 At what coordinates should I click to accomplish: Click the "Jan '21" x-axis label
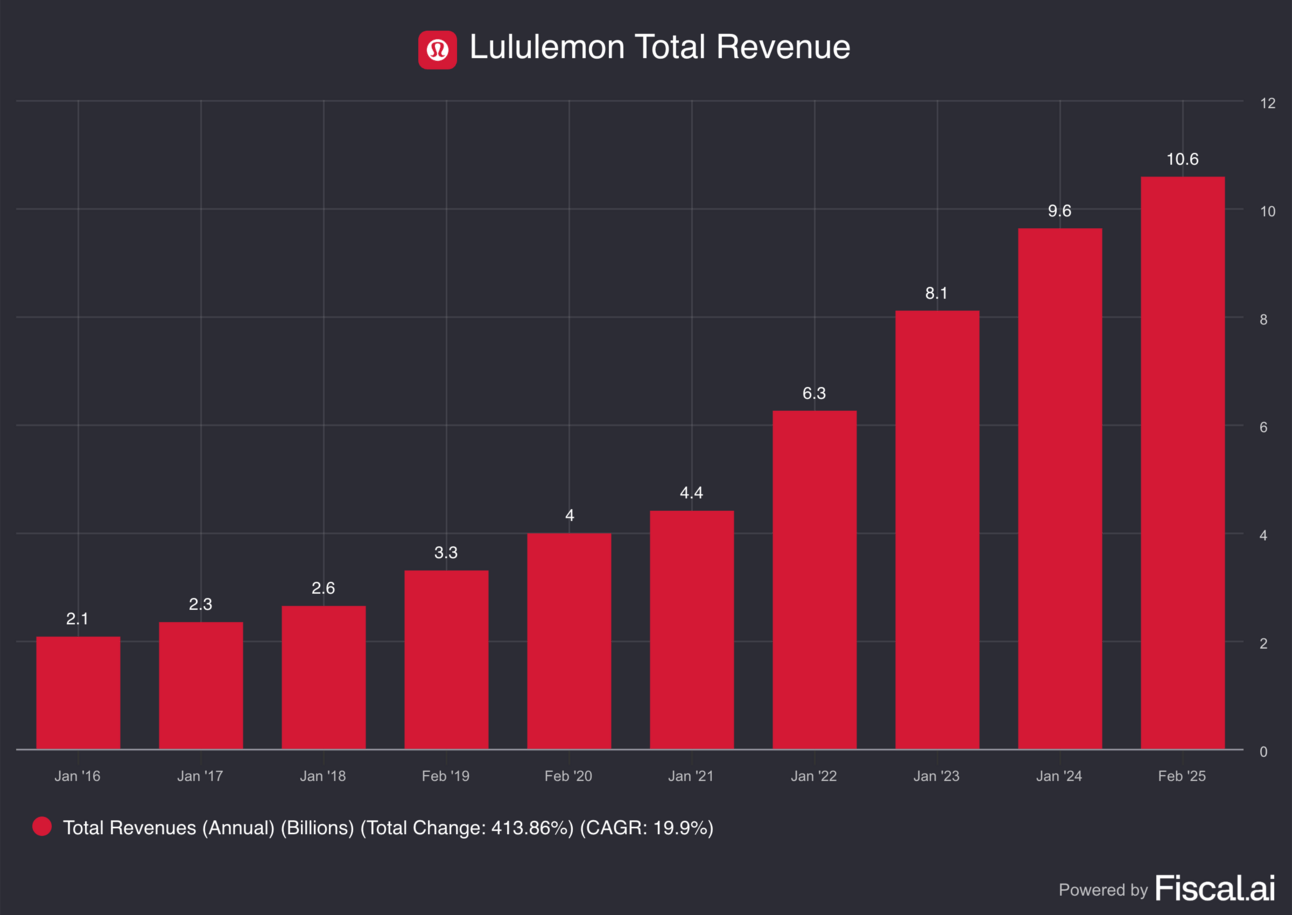pyautogui.click(x=692, y=776)
